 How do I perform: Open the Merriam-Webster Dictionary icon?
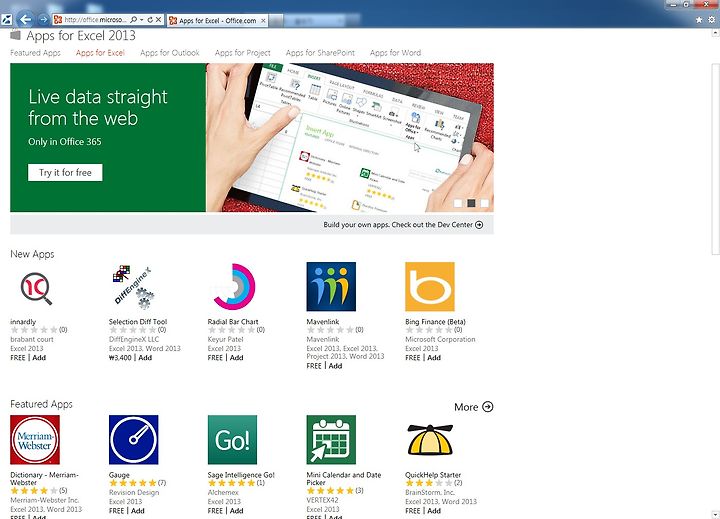tap(35, 440)
